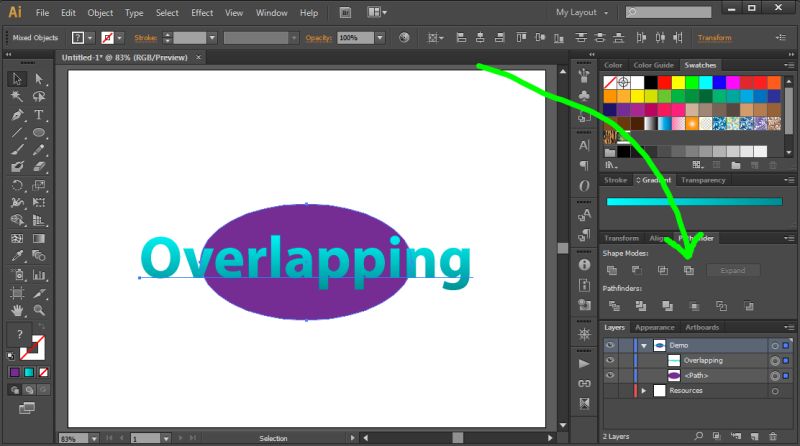This screenshot has height=446, width=800.
Task: Click the Unite shape mode icon
Action: click(x=612, y=270)
